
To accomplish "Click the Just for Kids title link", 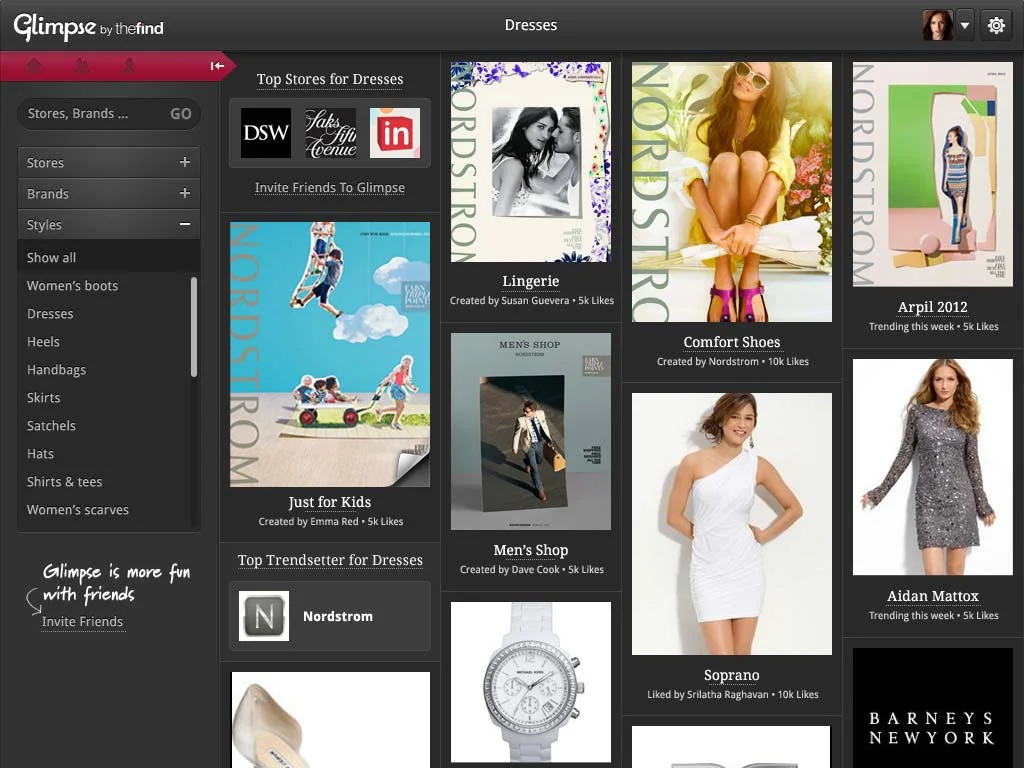I will [x=330, y=502].
